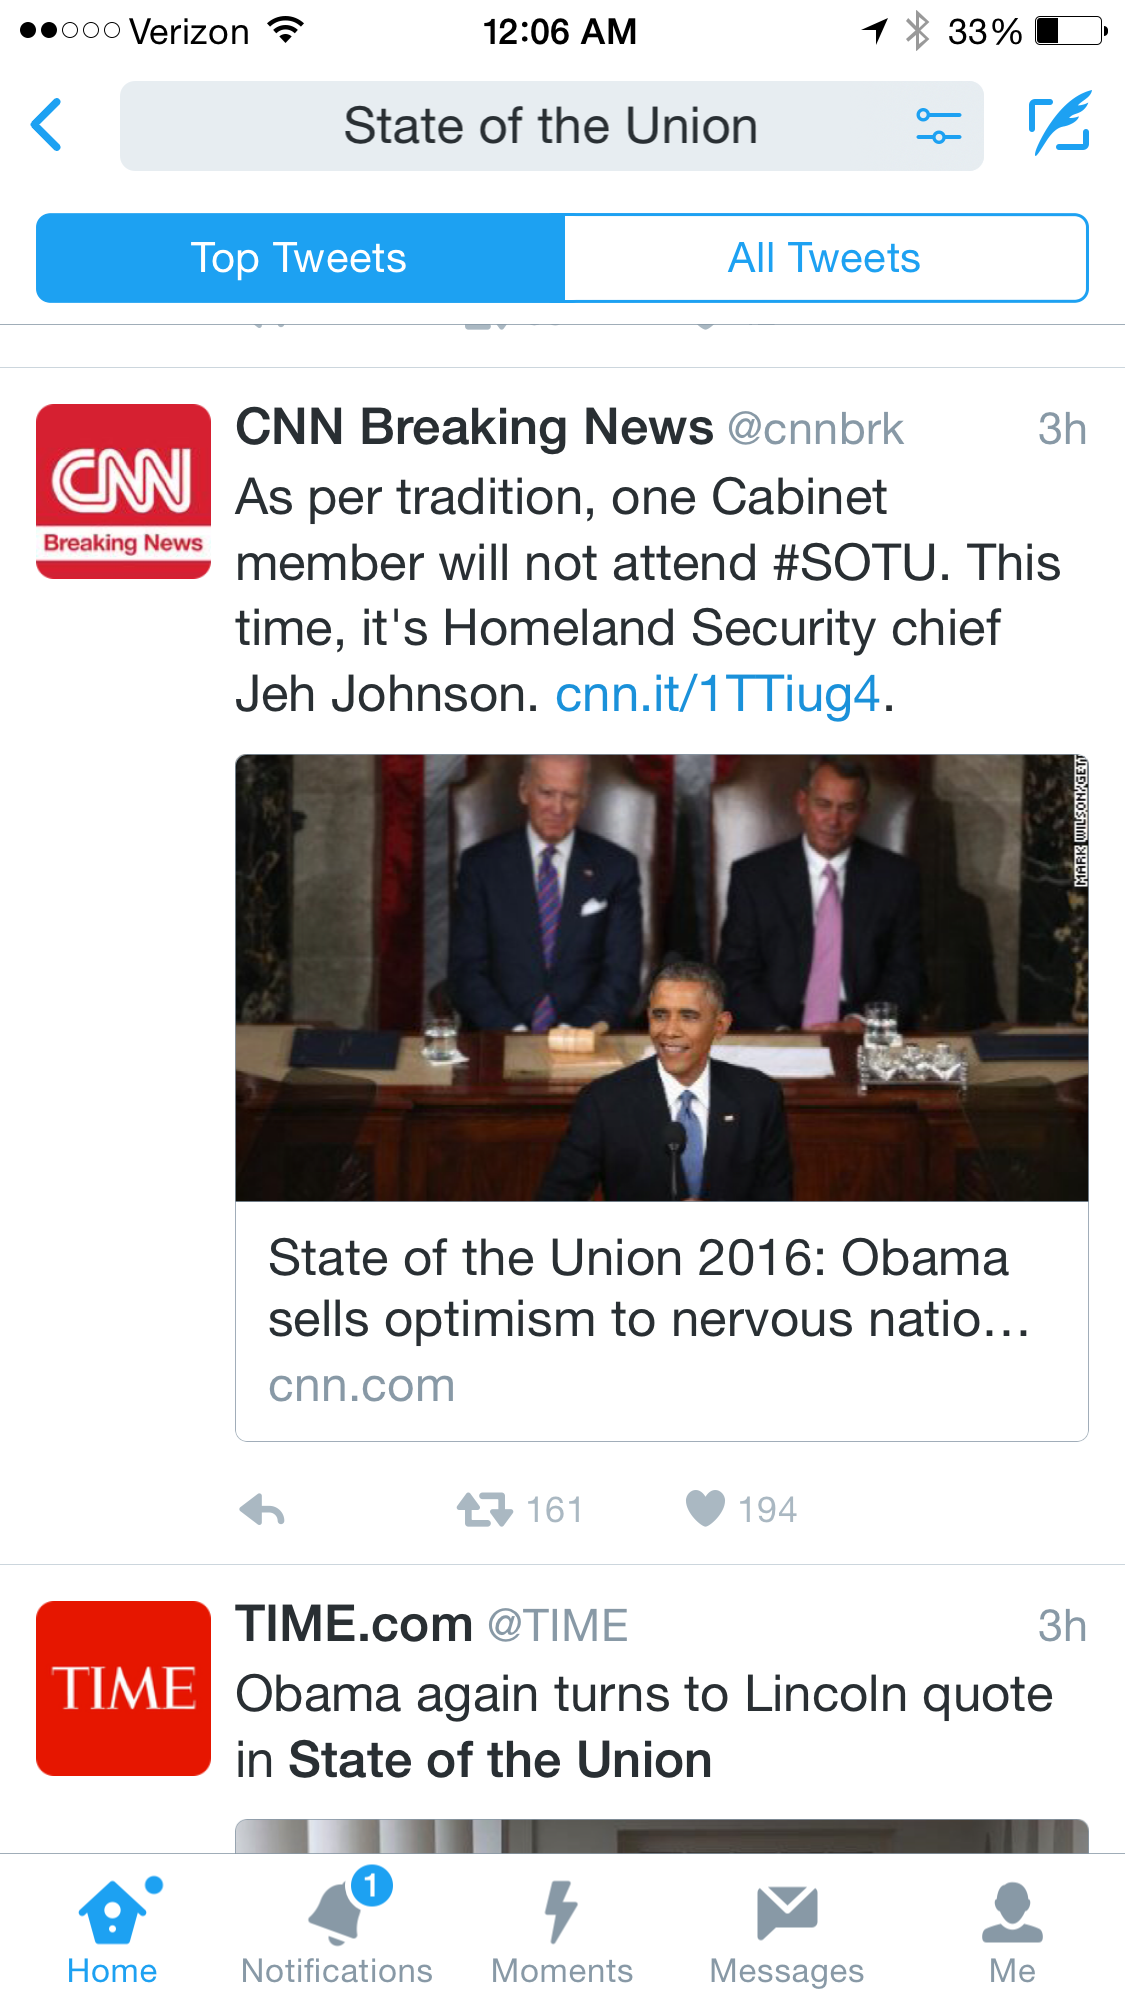This screenshot has height=2001, width=1125.
Task: Open search filter options
Action: (938, 126)
